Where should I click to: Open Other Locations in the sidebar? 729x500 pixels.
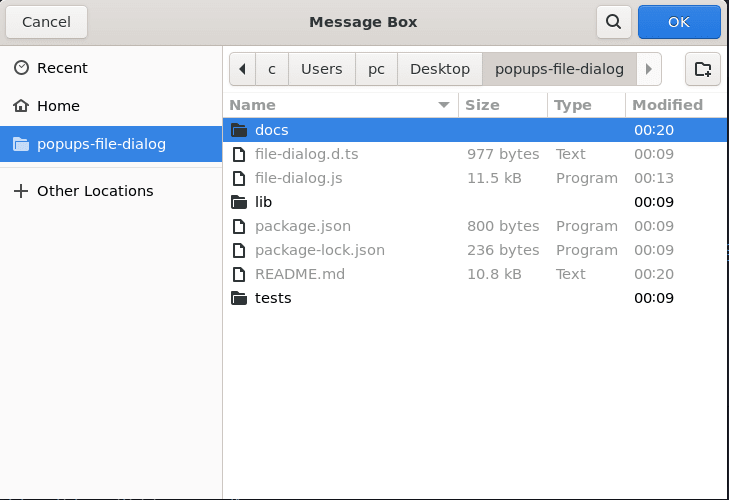click(x=111, y=191)
